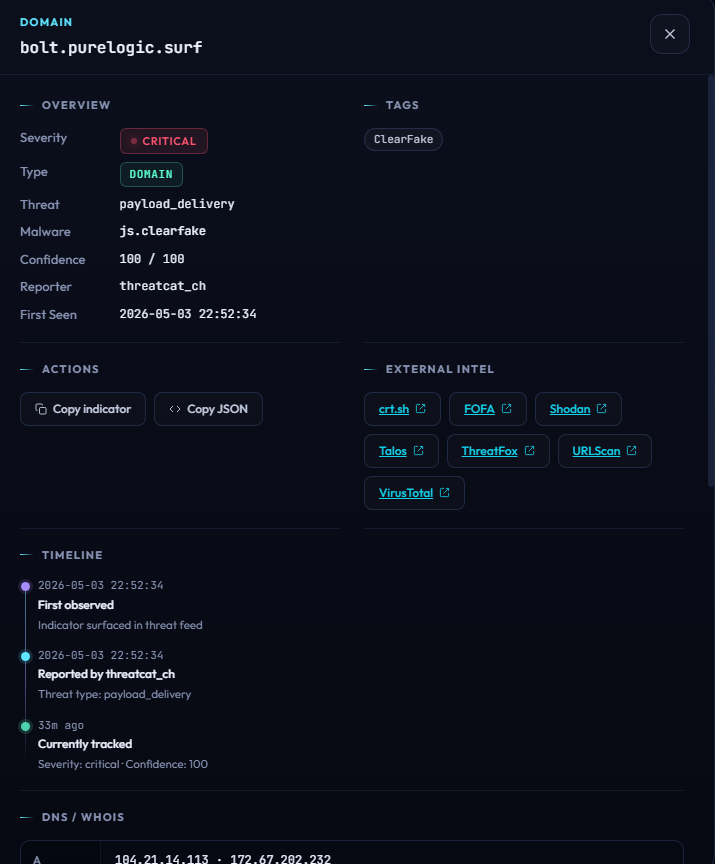Viewport: 715px width, 864px height.
Task: Open the Shodan lookup link
Action: (578, 409)
